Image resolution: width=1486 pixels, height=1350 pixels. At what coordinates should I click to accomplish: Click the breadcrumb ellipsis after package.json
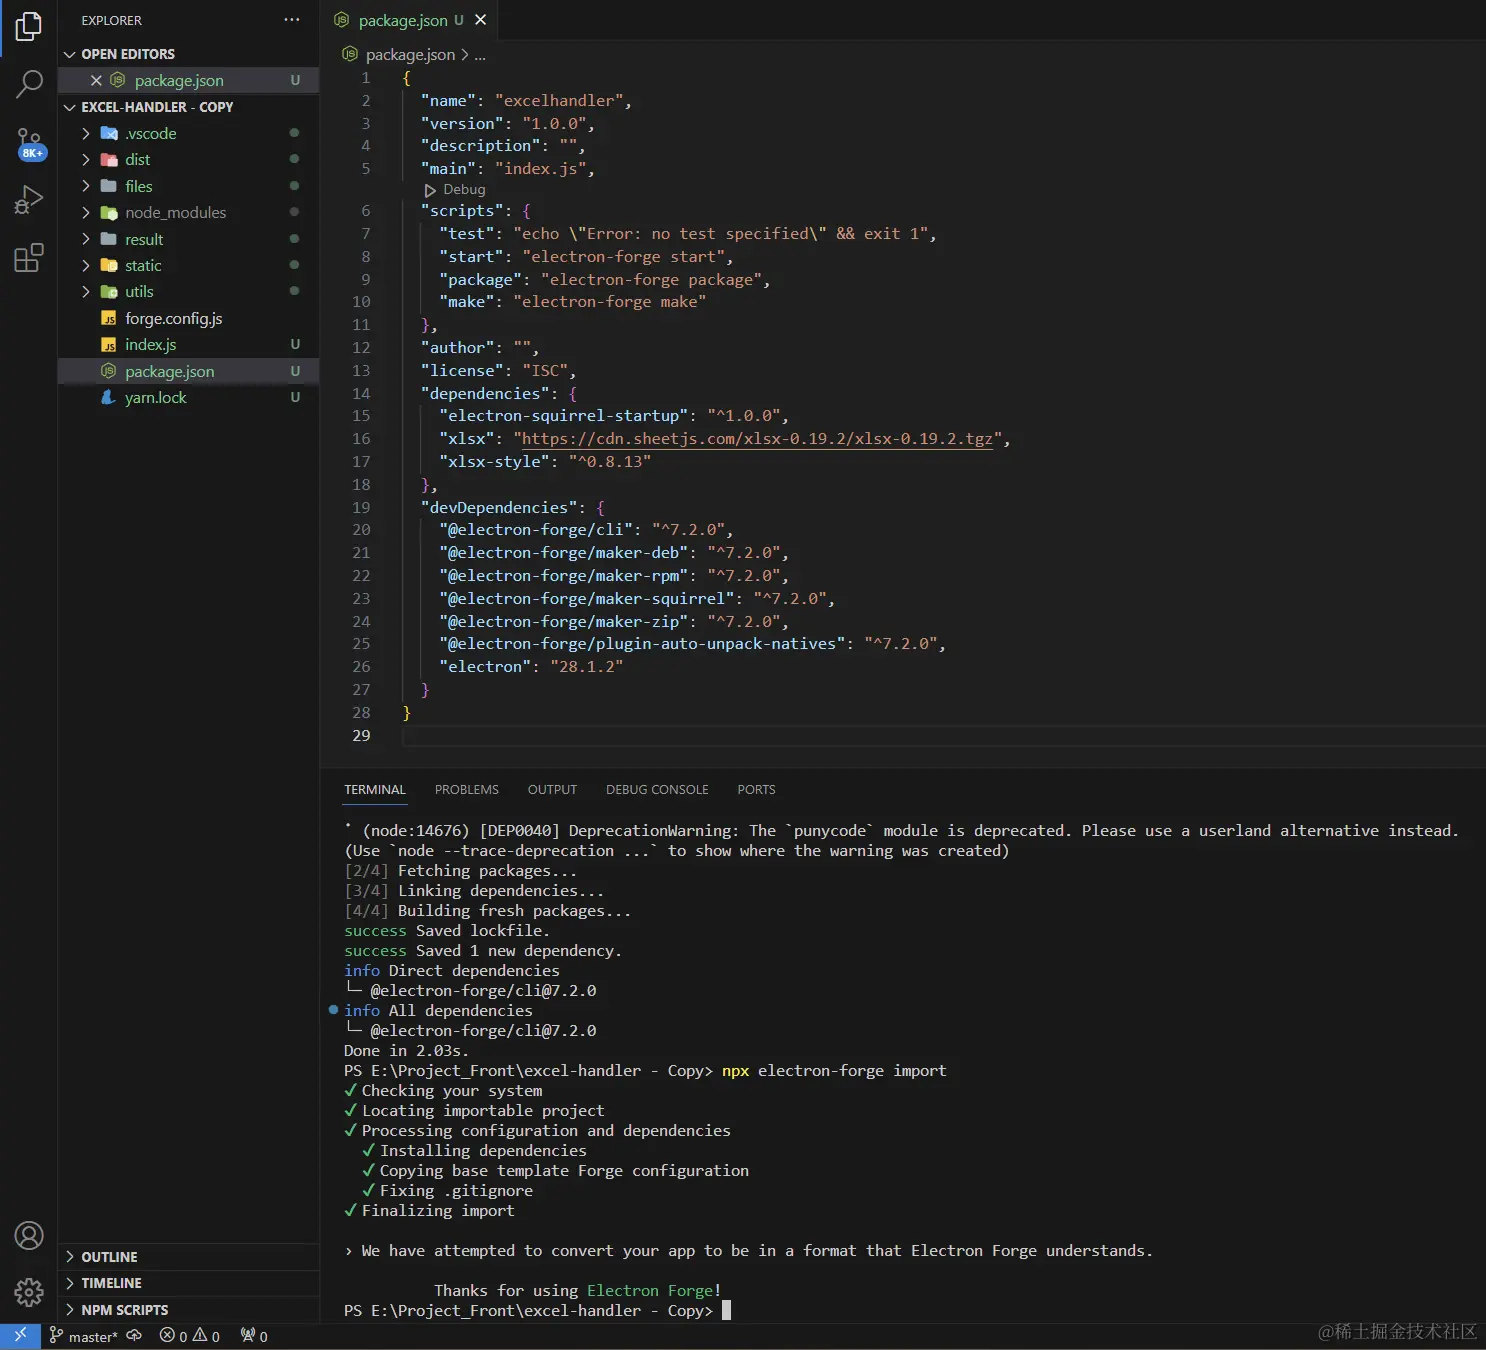pyautogui.click(x=480, y=55)
